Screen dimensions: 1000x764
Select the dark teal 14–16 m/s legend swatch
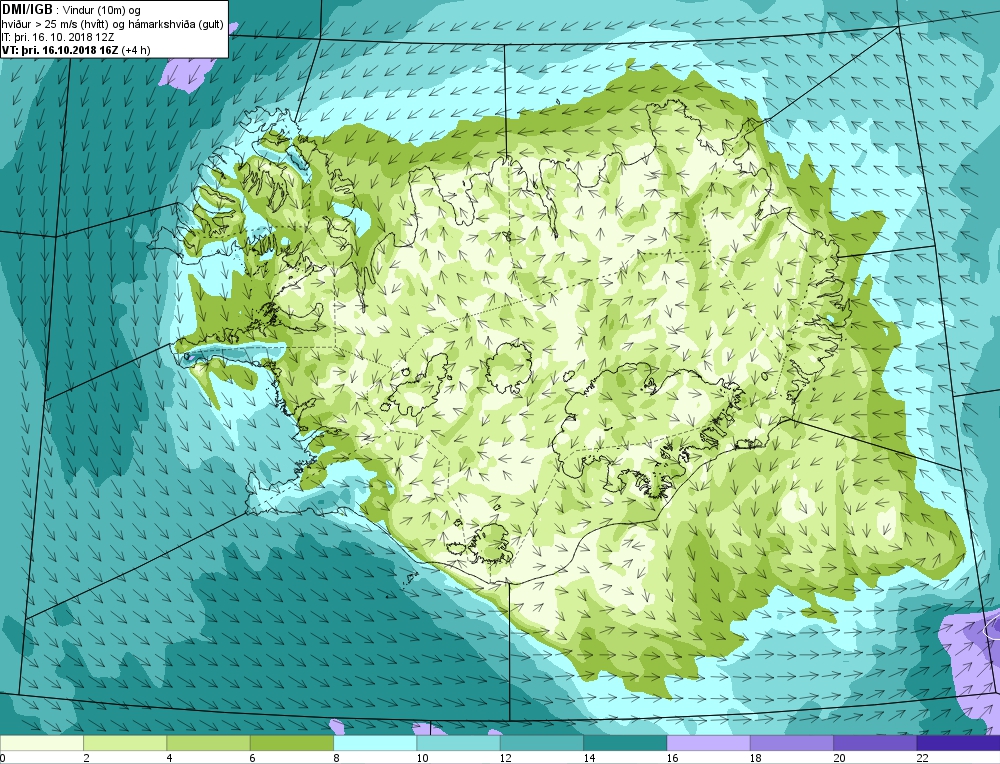(x=625, y=743)
